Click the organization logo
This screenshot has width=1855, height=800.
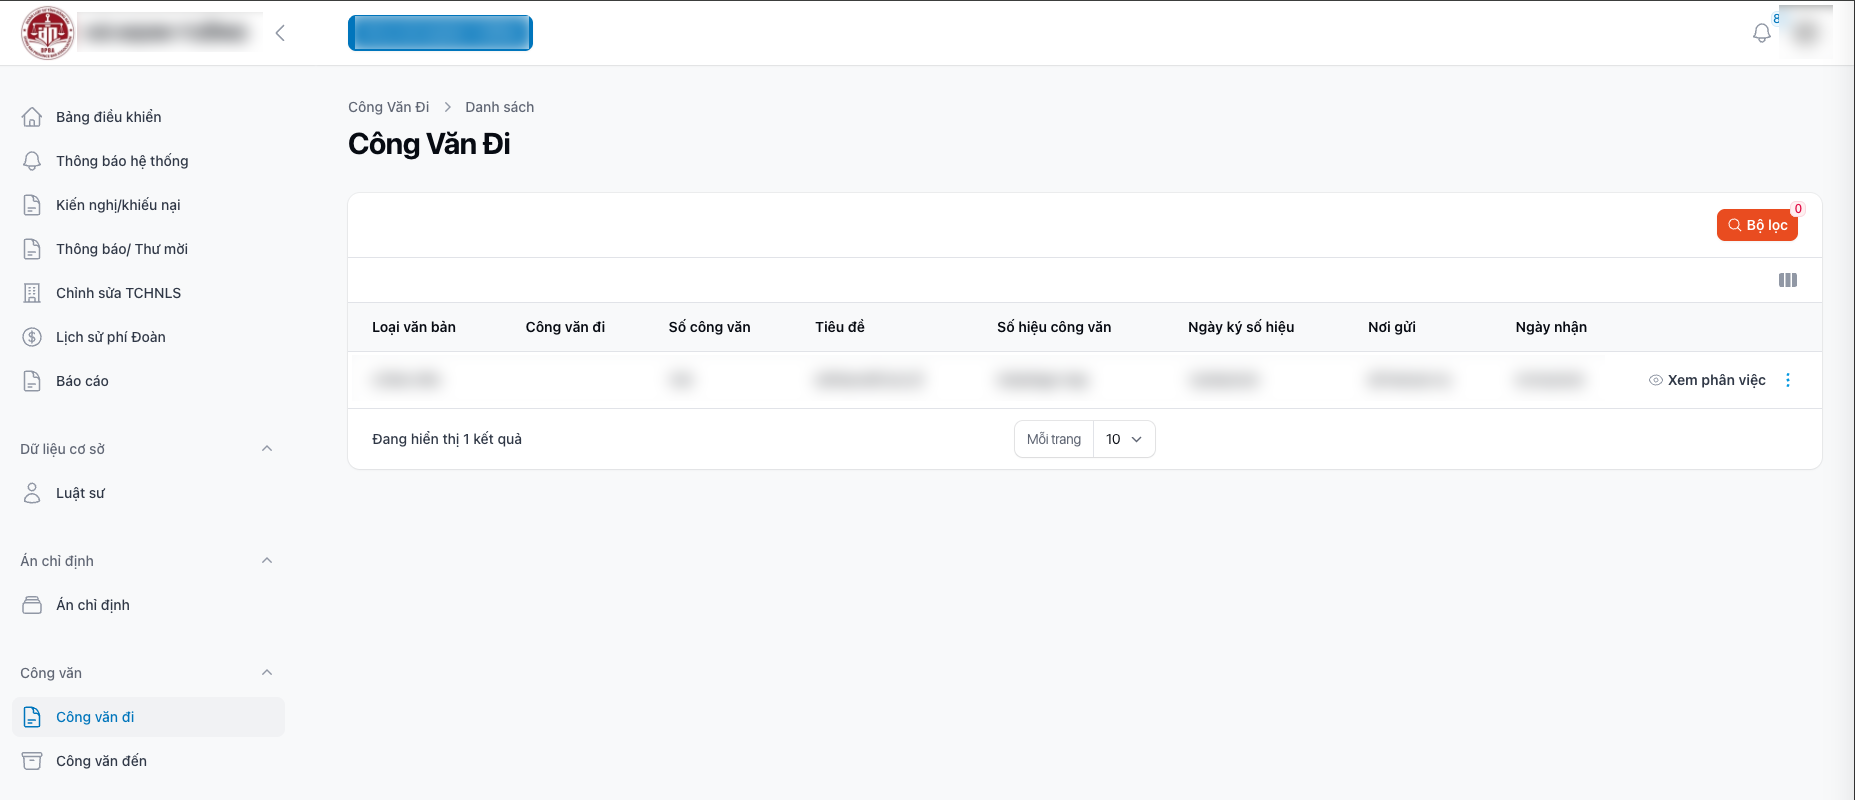pyautogui.click(x=47, y=33)
